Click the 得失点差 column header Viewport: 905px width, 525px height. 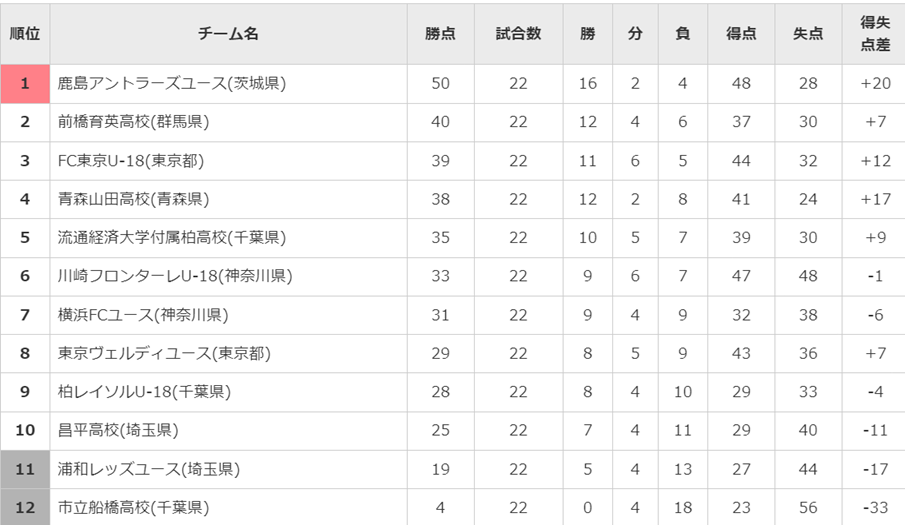click(x=875, y=33)
